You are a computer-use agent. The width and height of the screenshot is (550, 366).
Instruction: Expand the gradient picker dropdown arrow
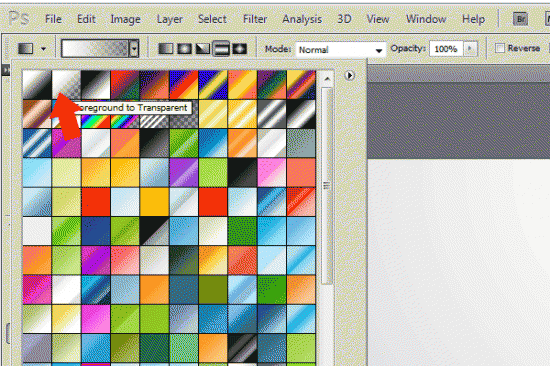pos(134,48)
